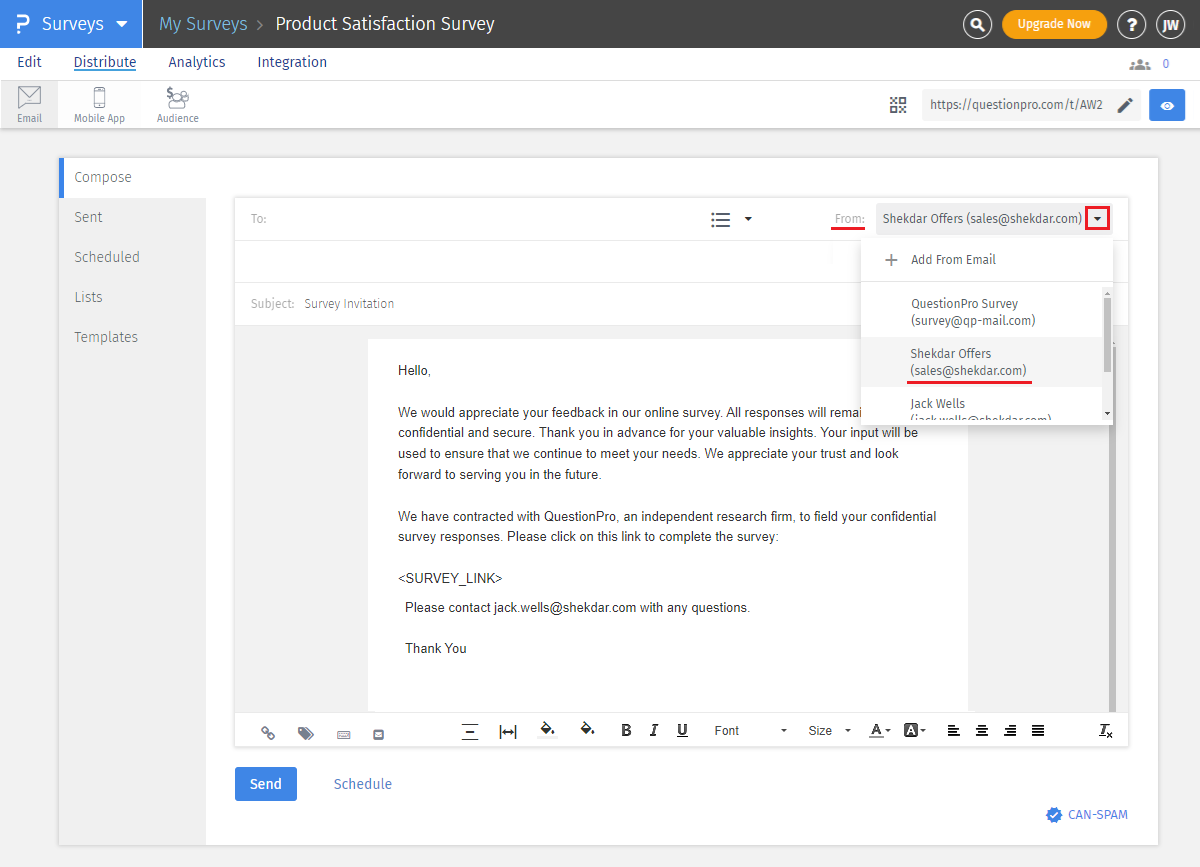Open the search icon in the top bar
The height and width of the screenshot is (867, 1200).
977,23
